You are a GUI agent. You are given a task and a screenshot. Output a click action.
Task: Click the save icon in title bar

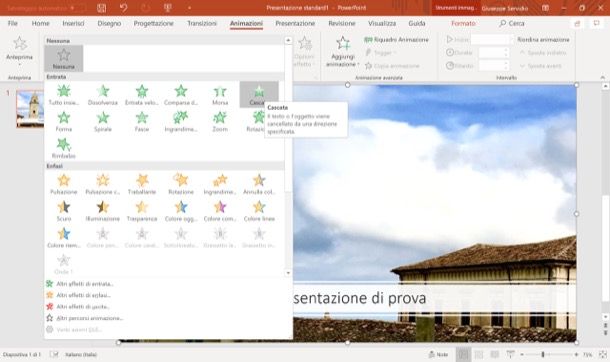(102, 8)
